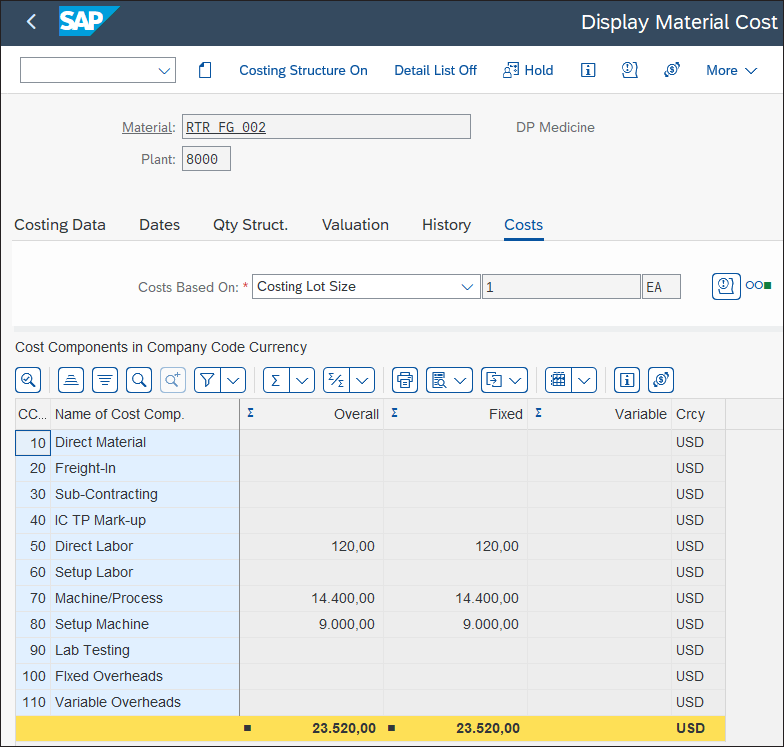Expand the layout grid dropdown arrow
Image resolution: width=784 pixels, height=747 pixels.
[x=585, y=380]
